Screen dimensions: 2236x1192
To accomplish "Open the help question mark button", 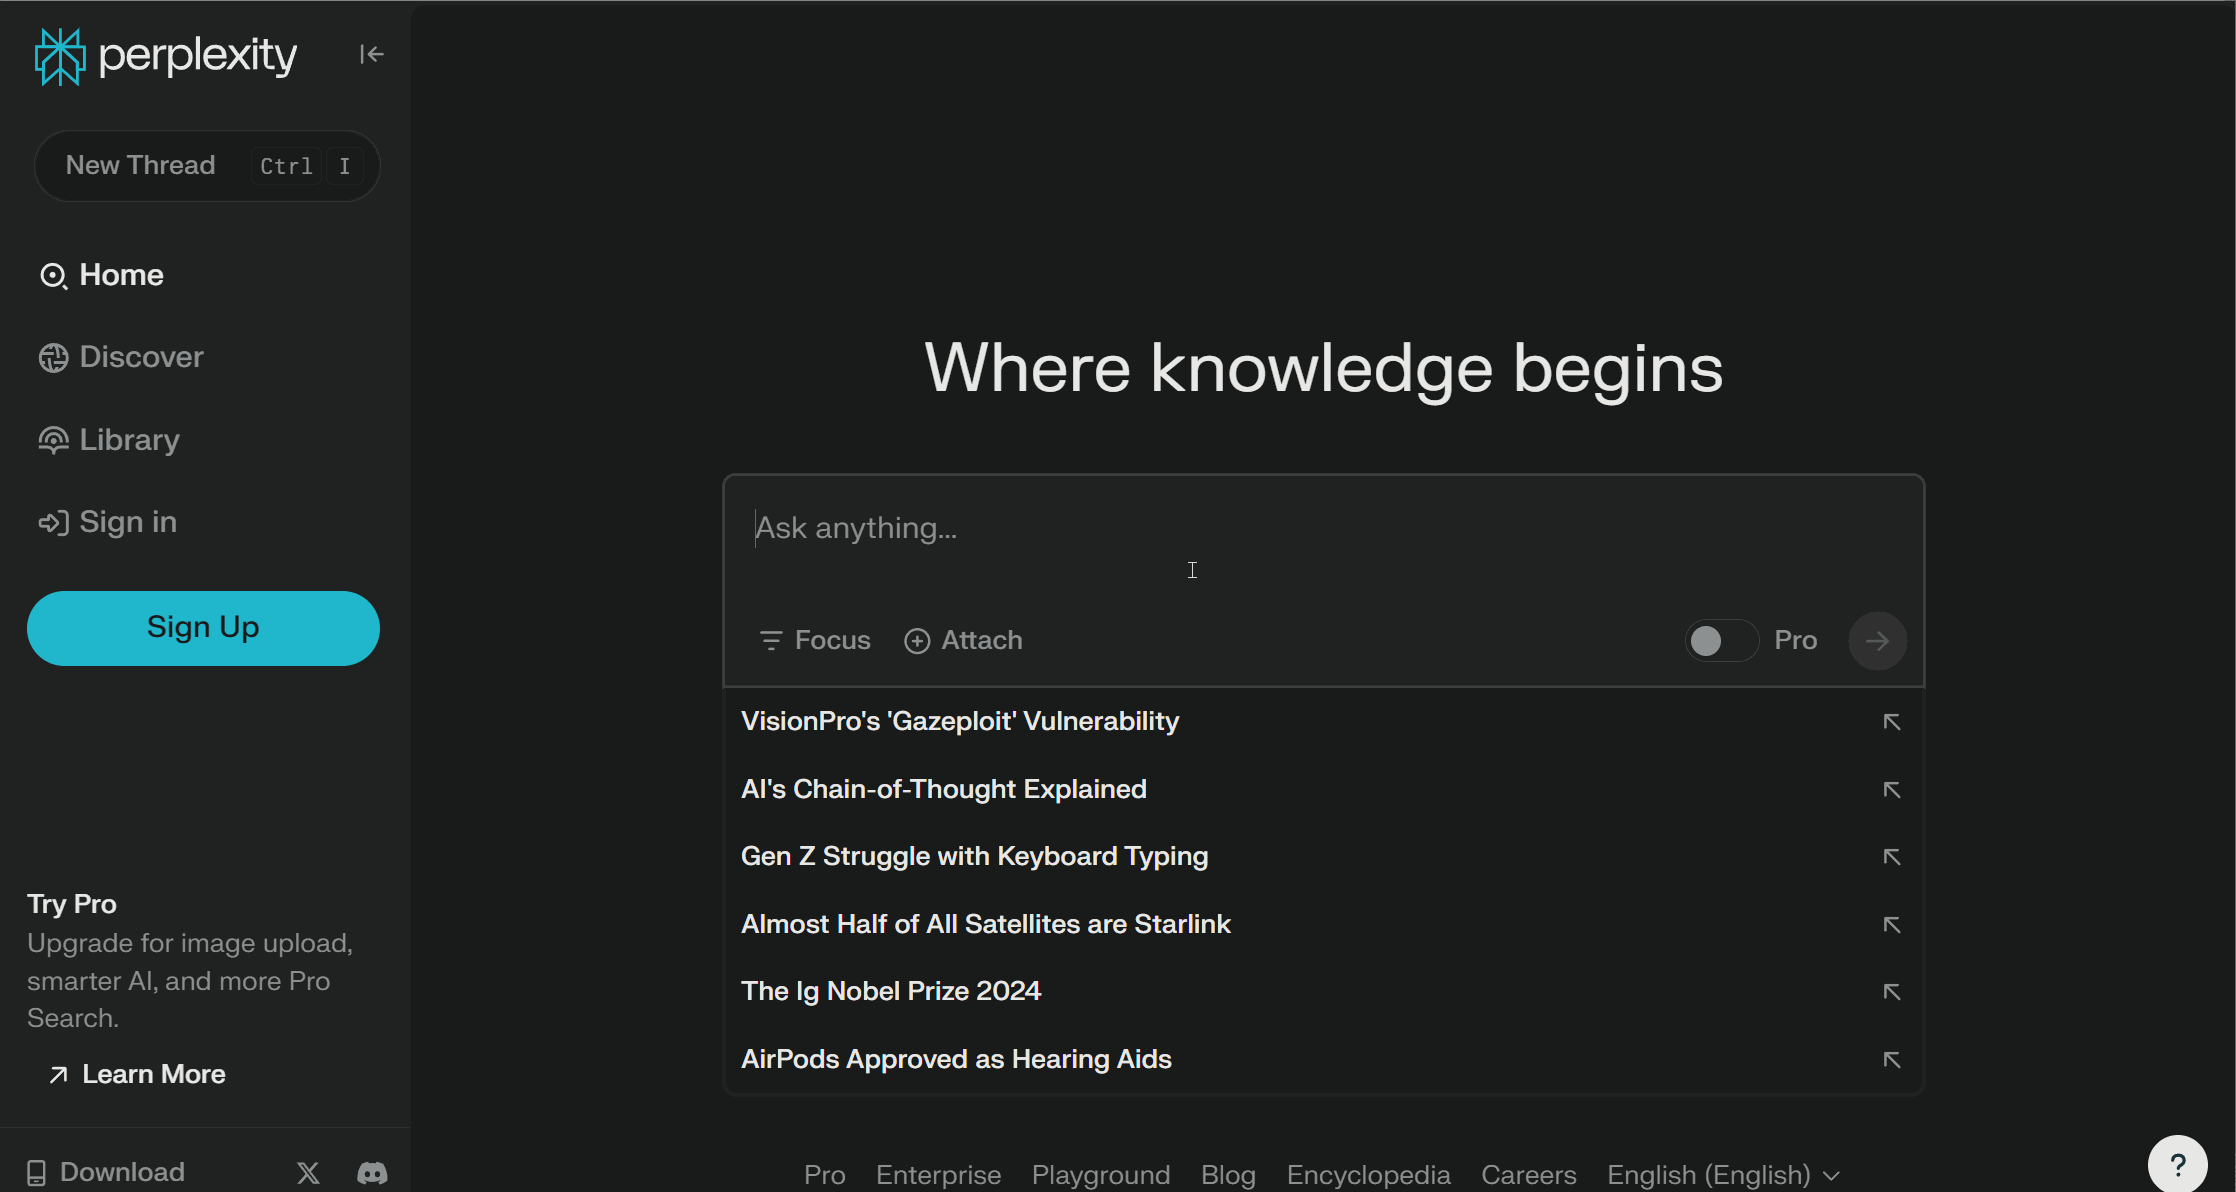I will tap(2177, 1164).
